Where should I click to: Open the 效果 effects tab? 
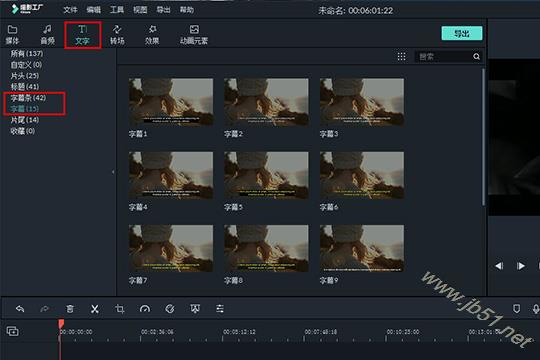click(152, 34)
